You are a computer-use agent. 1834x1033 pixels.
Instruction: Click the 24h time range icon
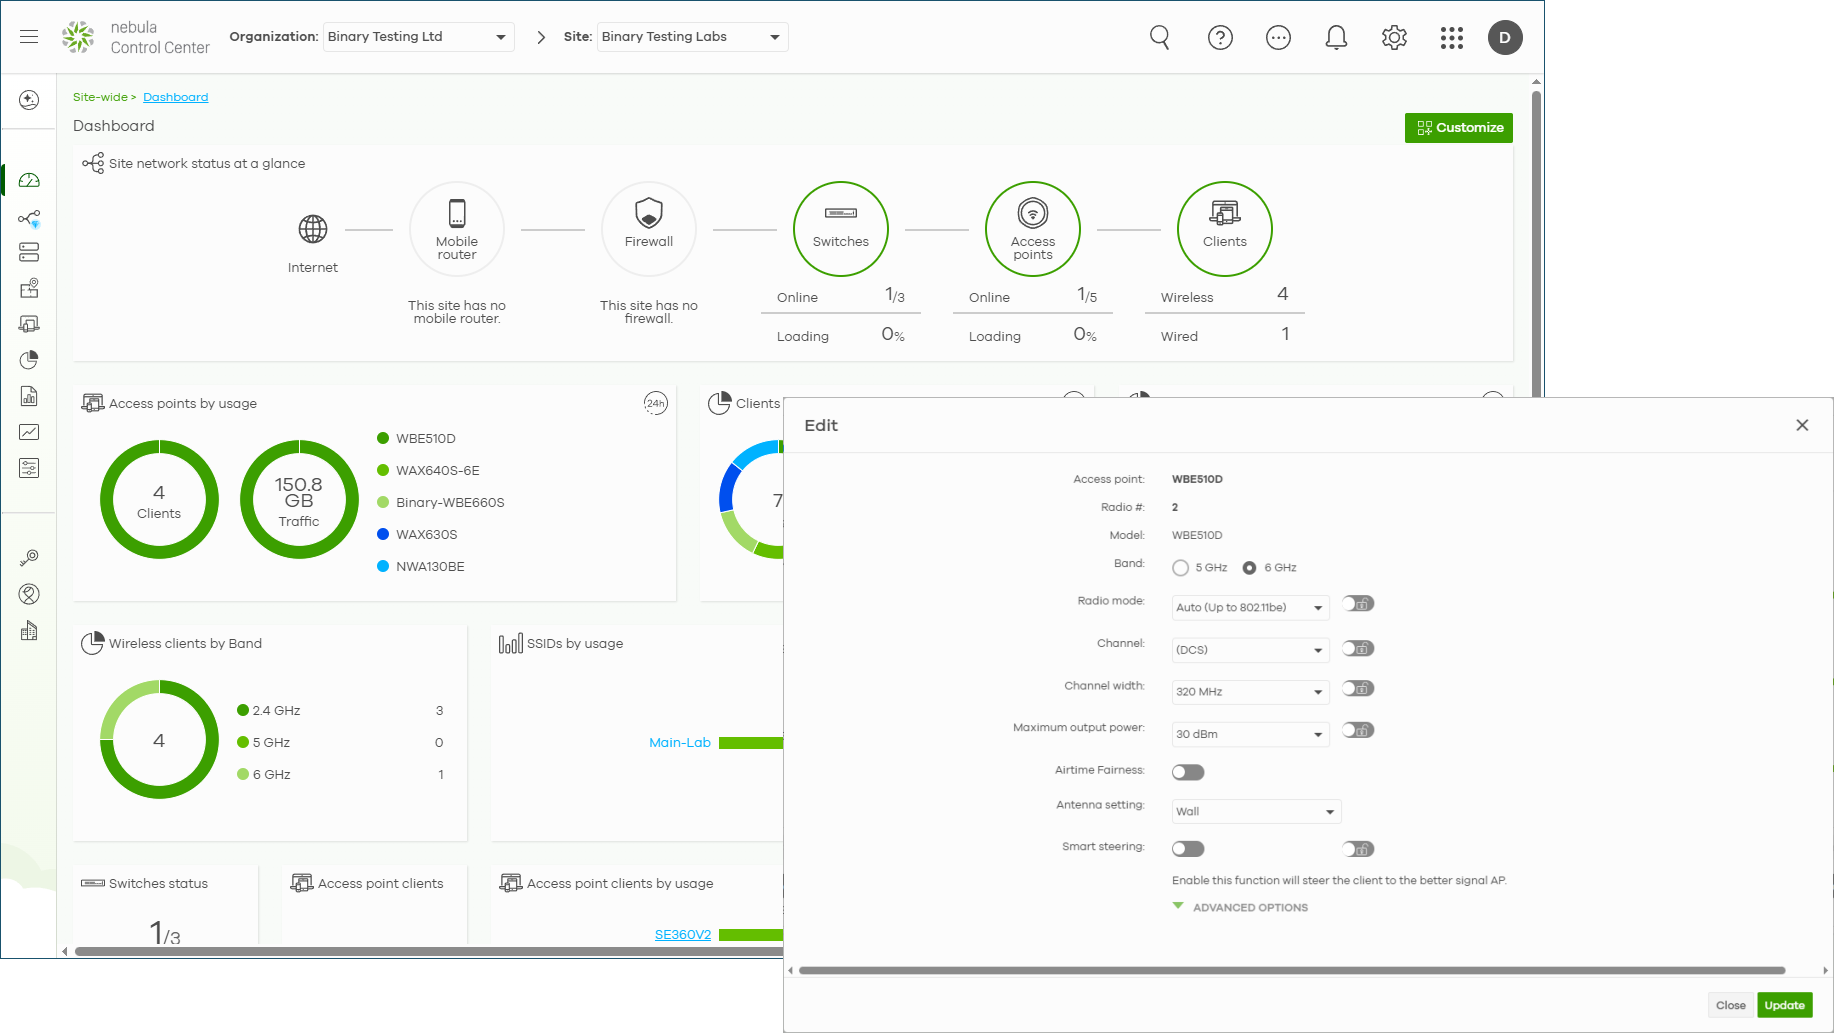(x=655, y=403)
